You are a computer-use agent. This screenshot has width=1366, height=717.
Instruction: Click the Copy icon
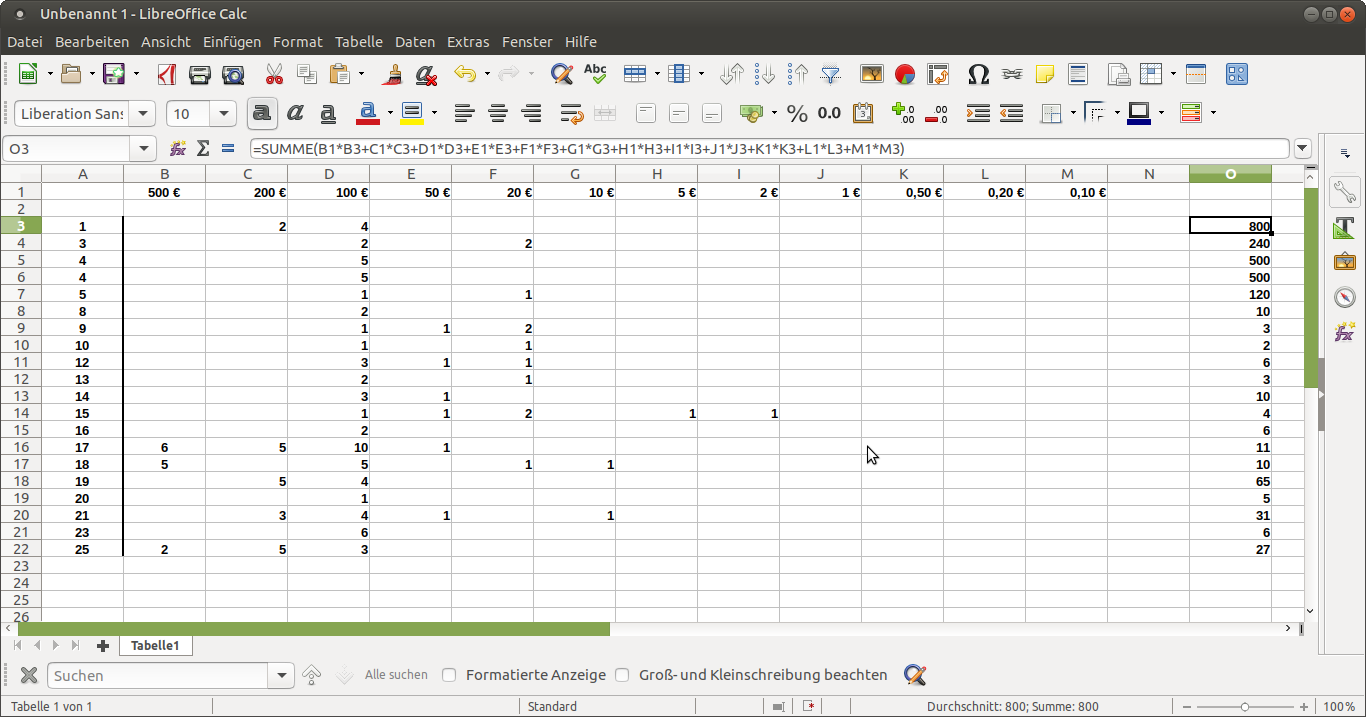pos(307,74)
